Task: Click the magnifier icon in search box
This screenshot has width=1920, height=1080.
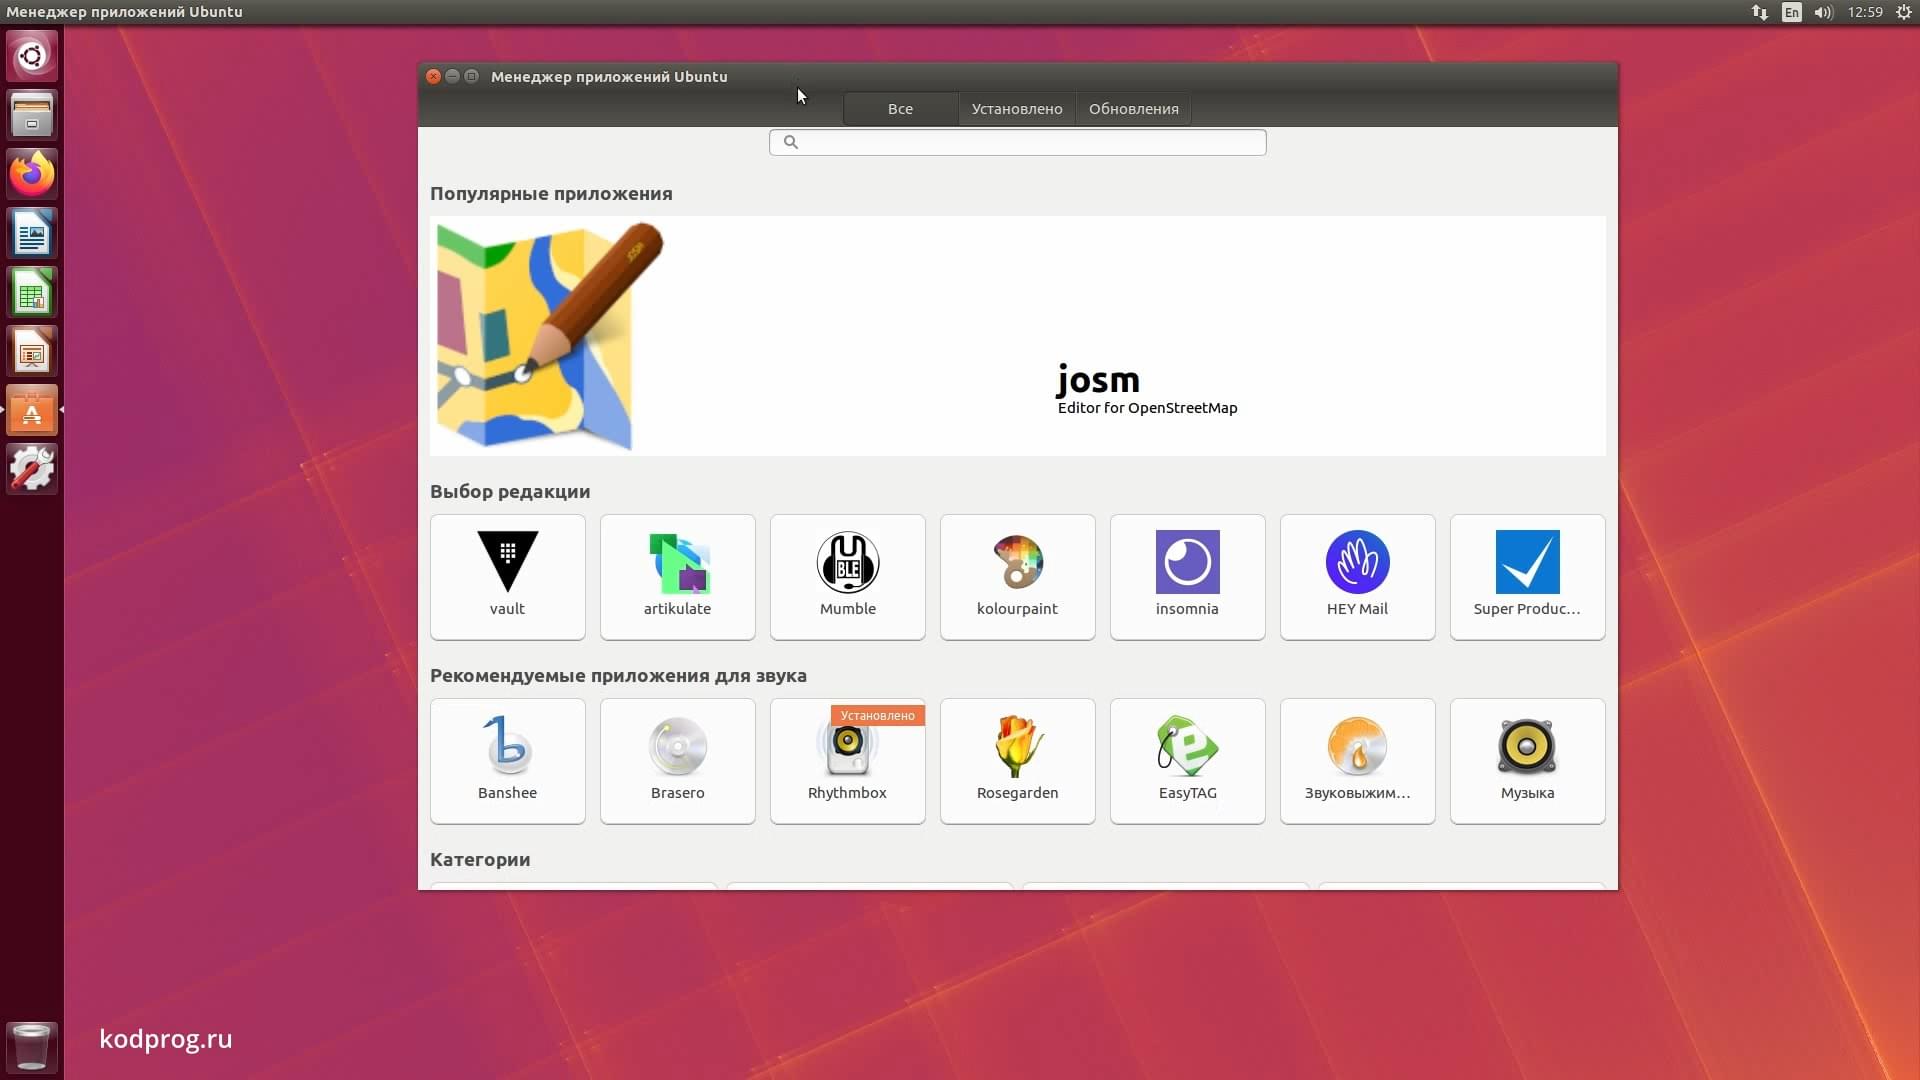Action: [790, 142]
